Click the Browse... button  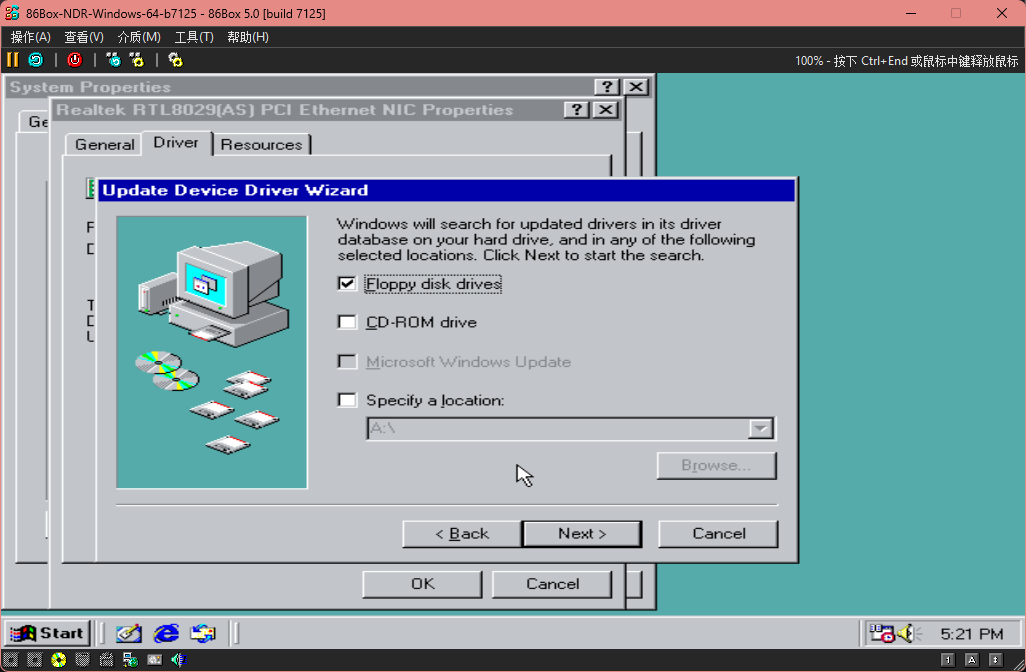pos(716,465)
